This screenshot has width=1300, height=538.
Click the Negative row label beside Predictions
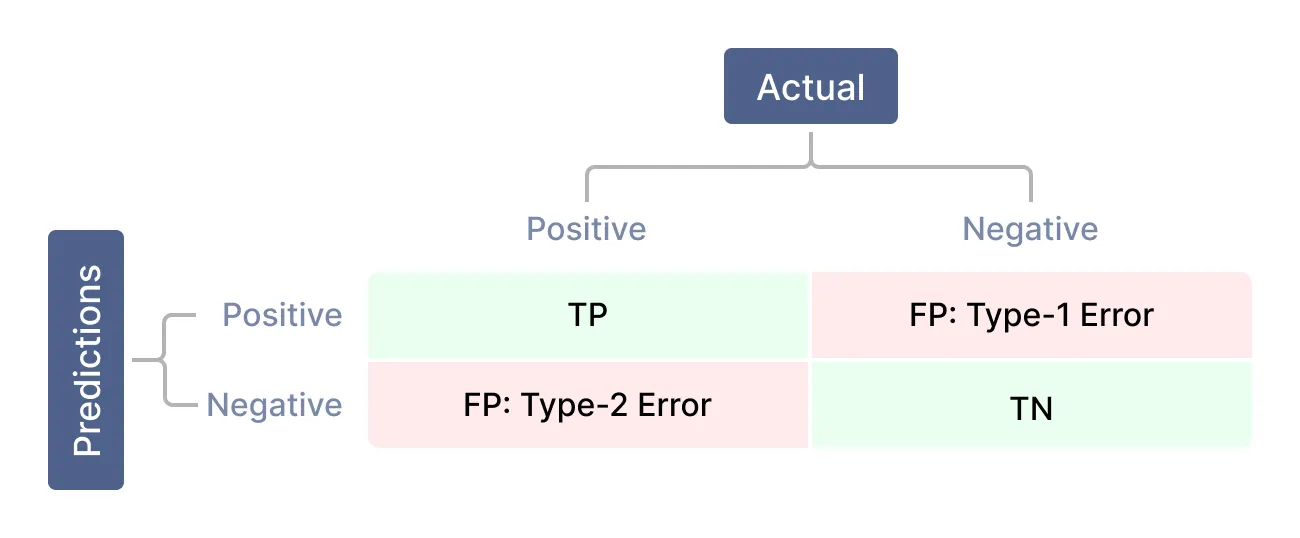(x=274, y=405)
